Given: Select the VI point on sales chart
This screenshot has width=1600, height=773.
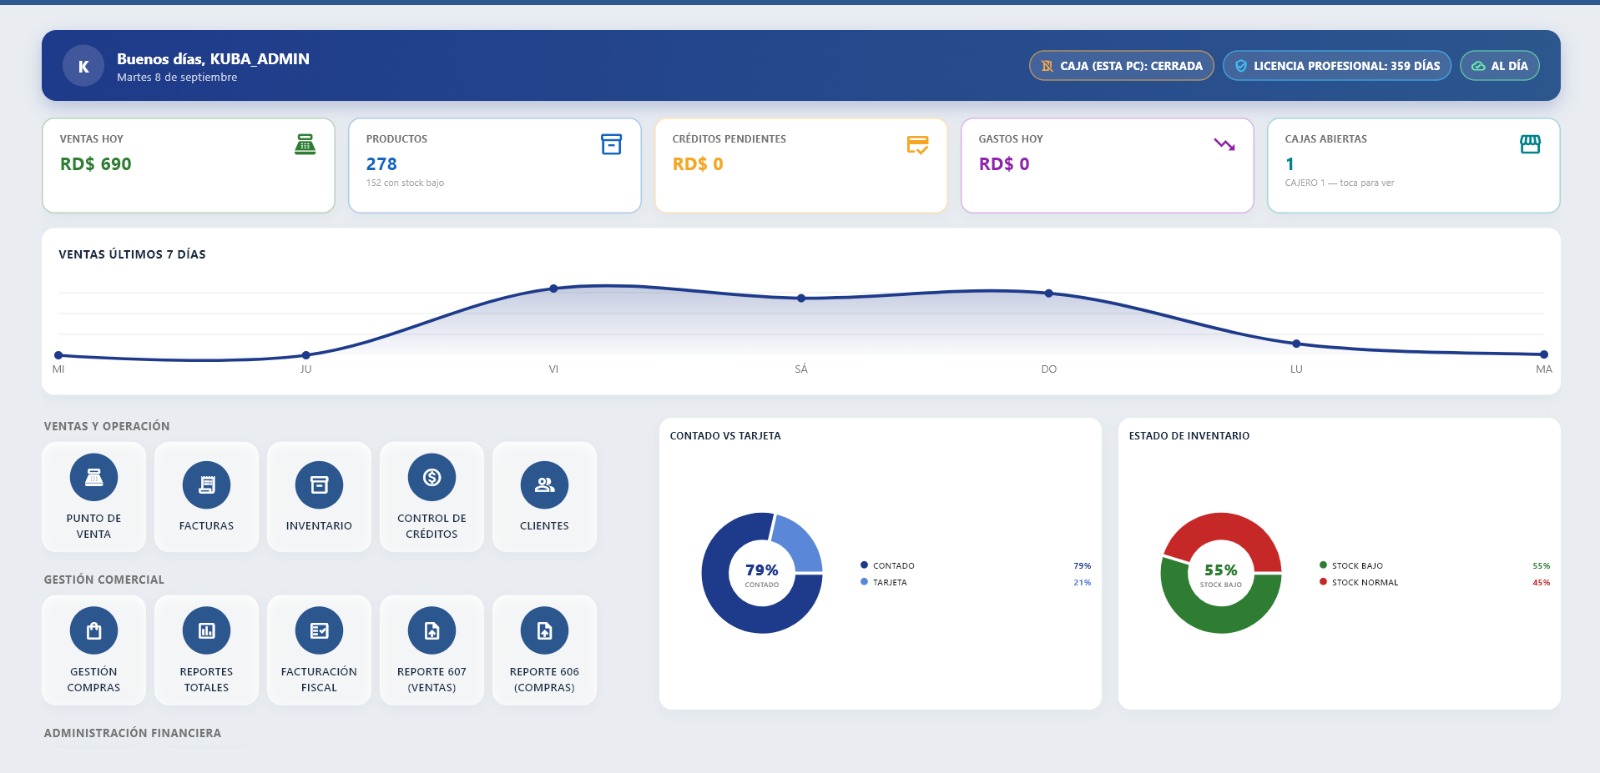Looking at the screenshot, I should [554, 289].
